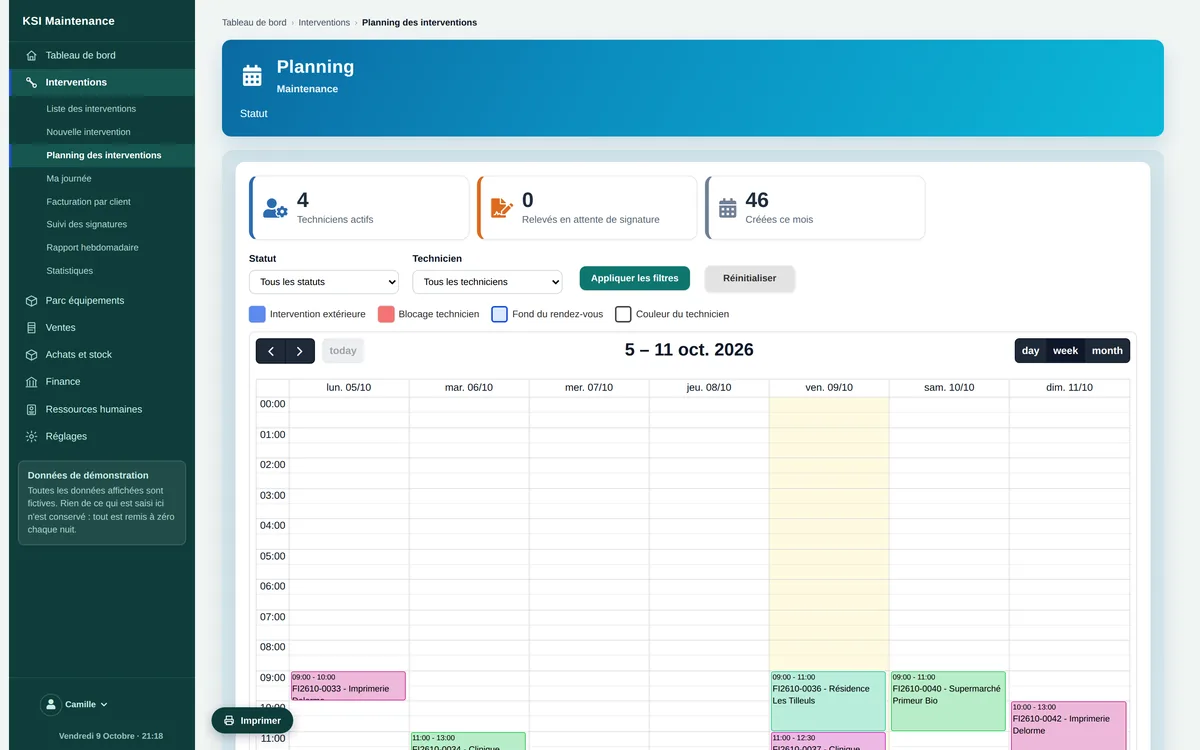The image size is (1200, 750).
Task: Advance to next week with the right arrow
Action: (x=300, y=351)
